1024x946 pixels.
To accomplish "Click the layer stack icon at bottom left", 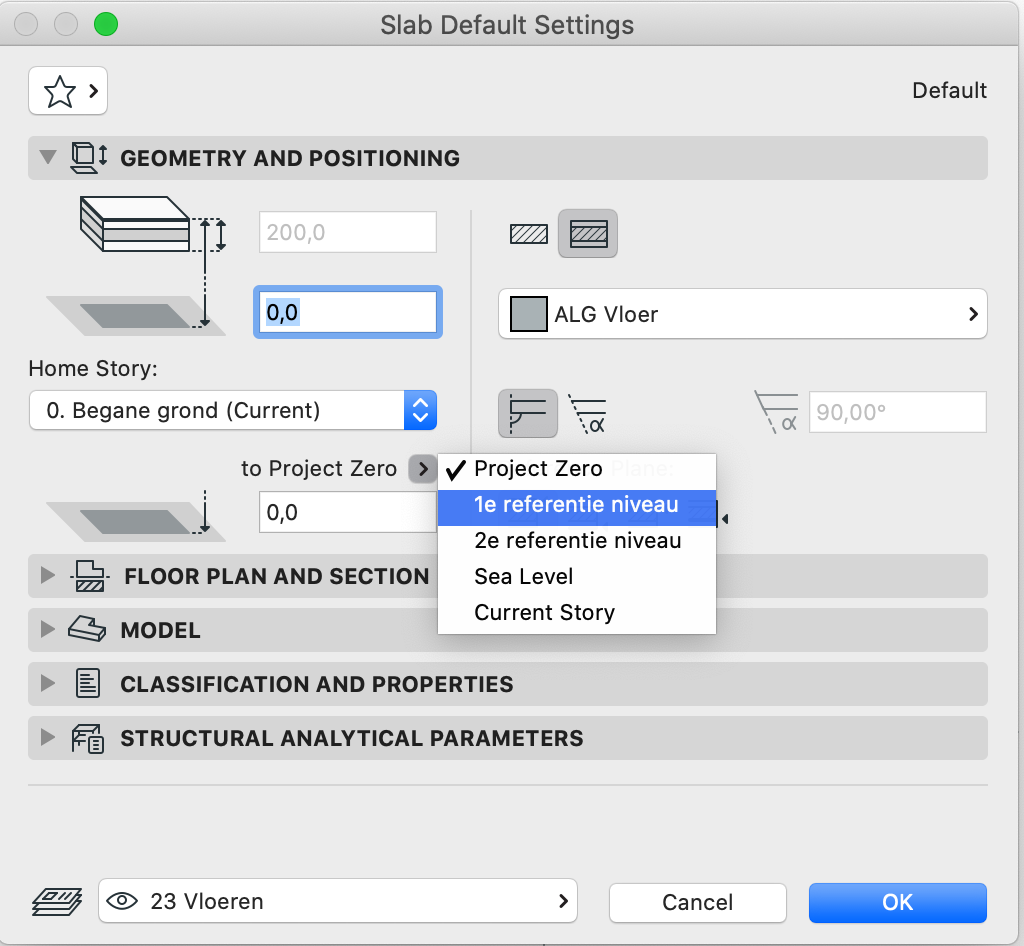I will [x=57, y=902].
